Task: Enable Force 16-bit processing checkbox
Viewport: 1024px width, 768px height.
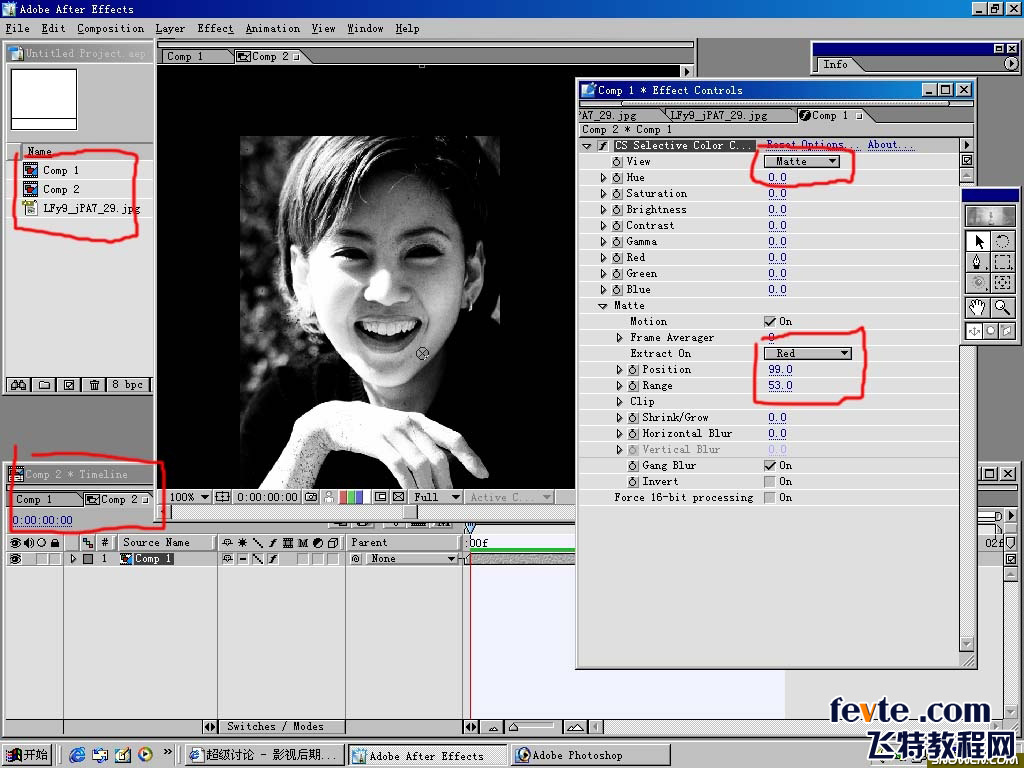Action: [770, 498]
